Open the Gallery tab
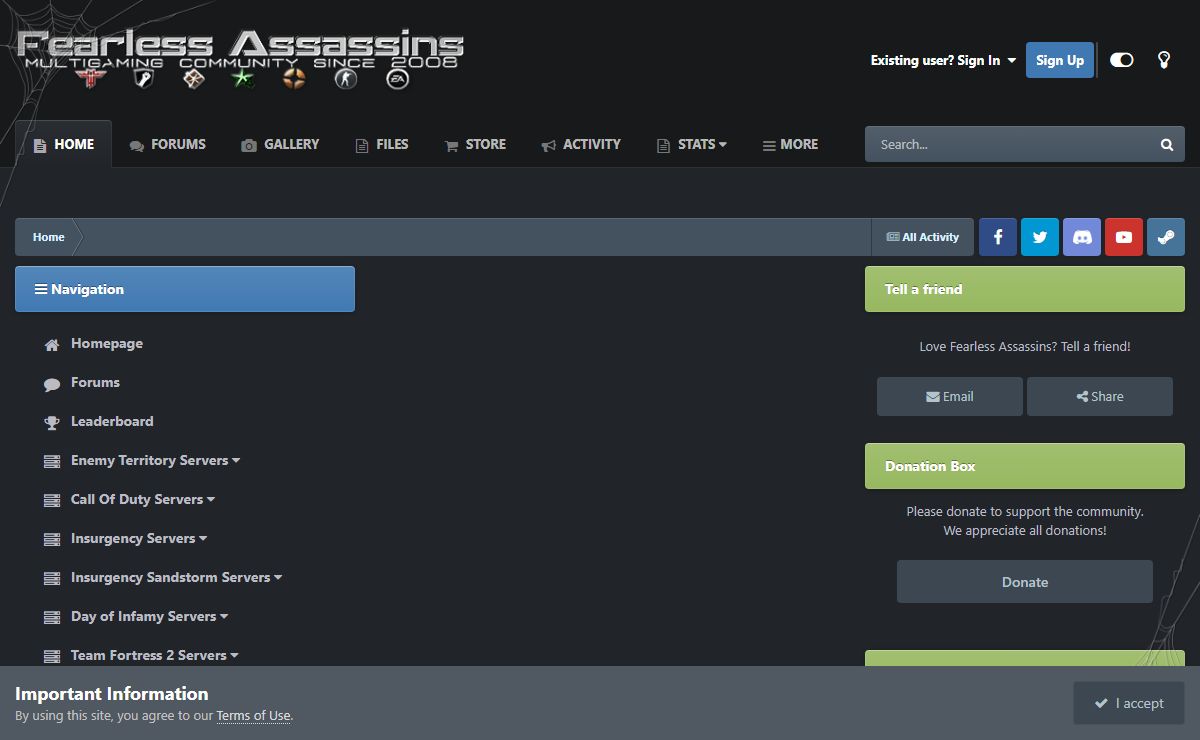This screenshot has height=740, width=1200. click(x=280, y=145)
